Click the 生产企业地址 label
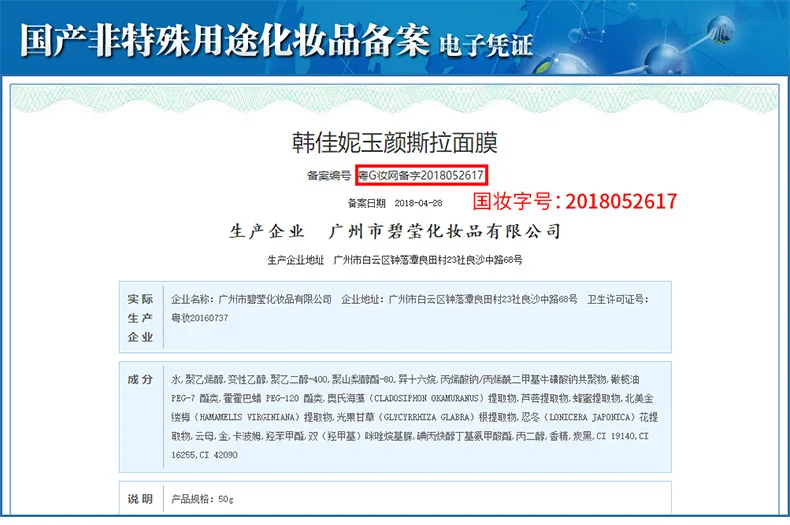Viewport: 790px width, 525px height. pyautogui.click(x=296, y=260)
